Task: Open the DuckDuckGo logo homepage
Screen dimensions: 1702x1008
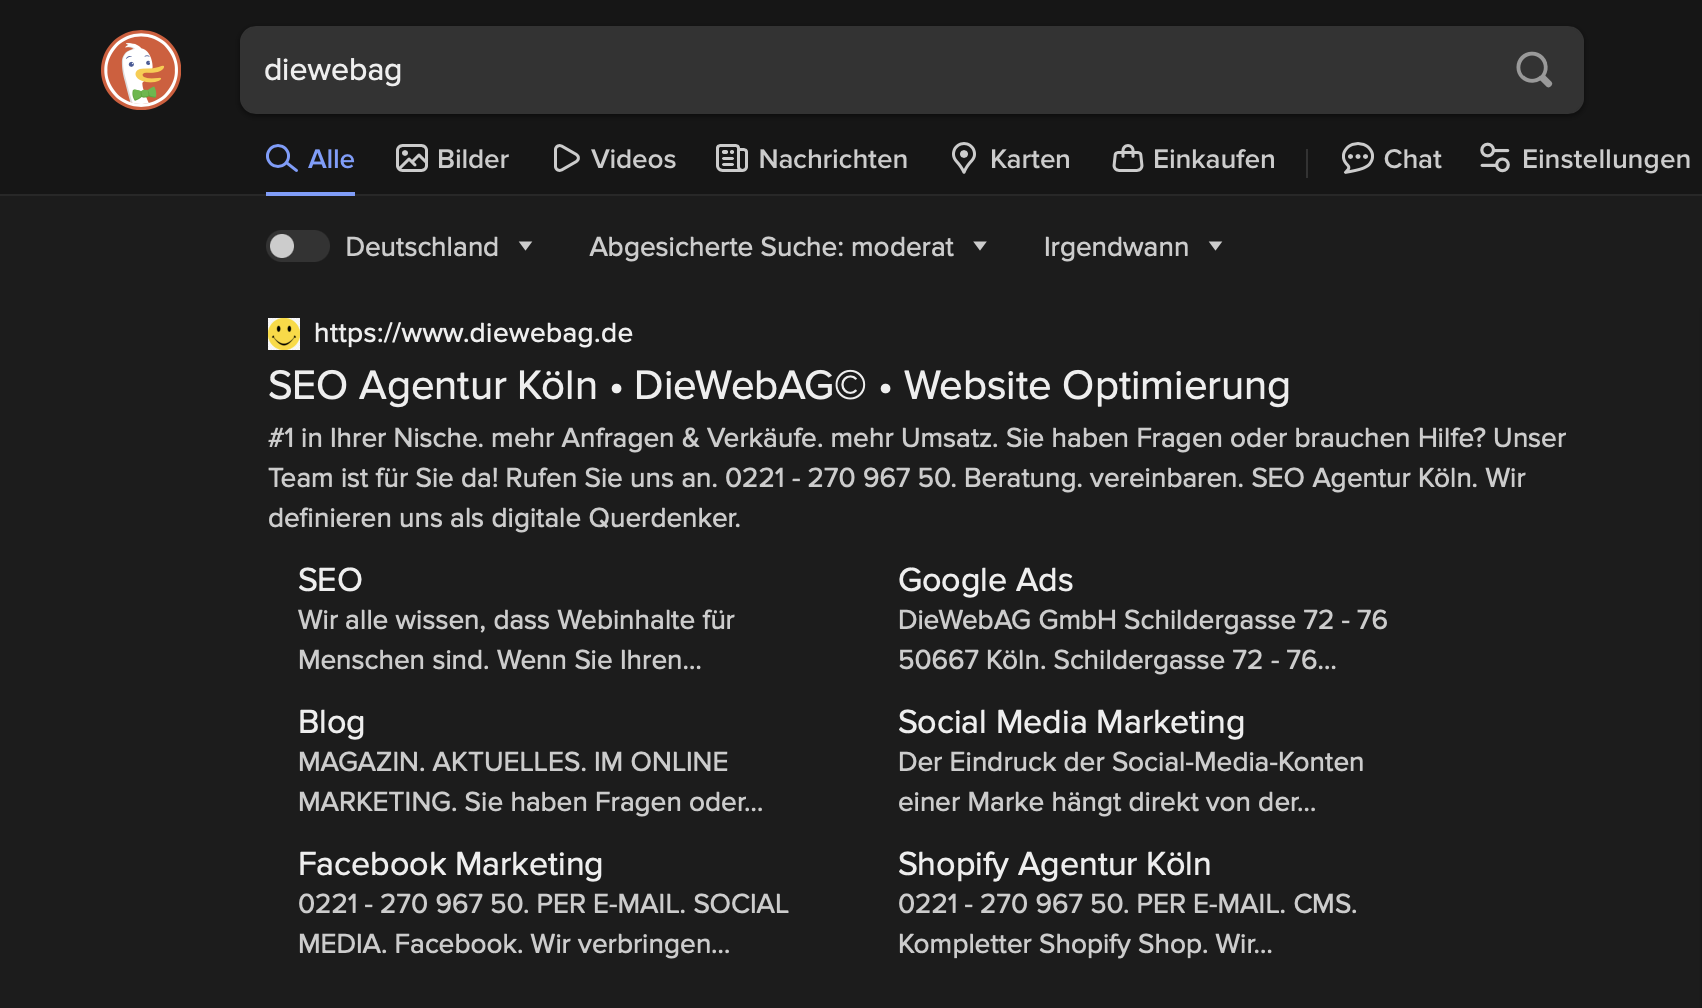Action: pos(141,70)
